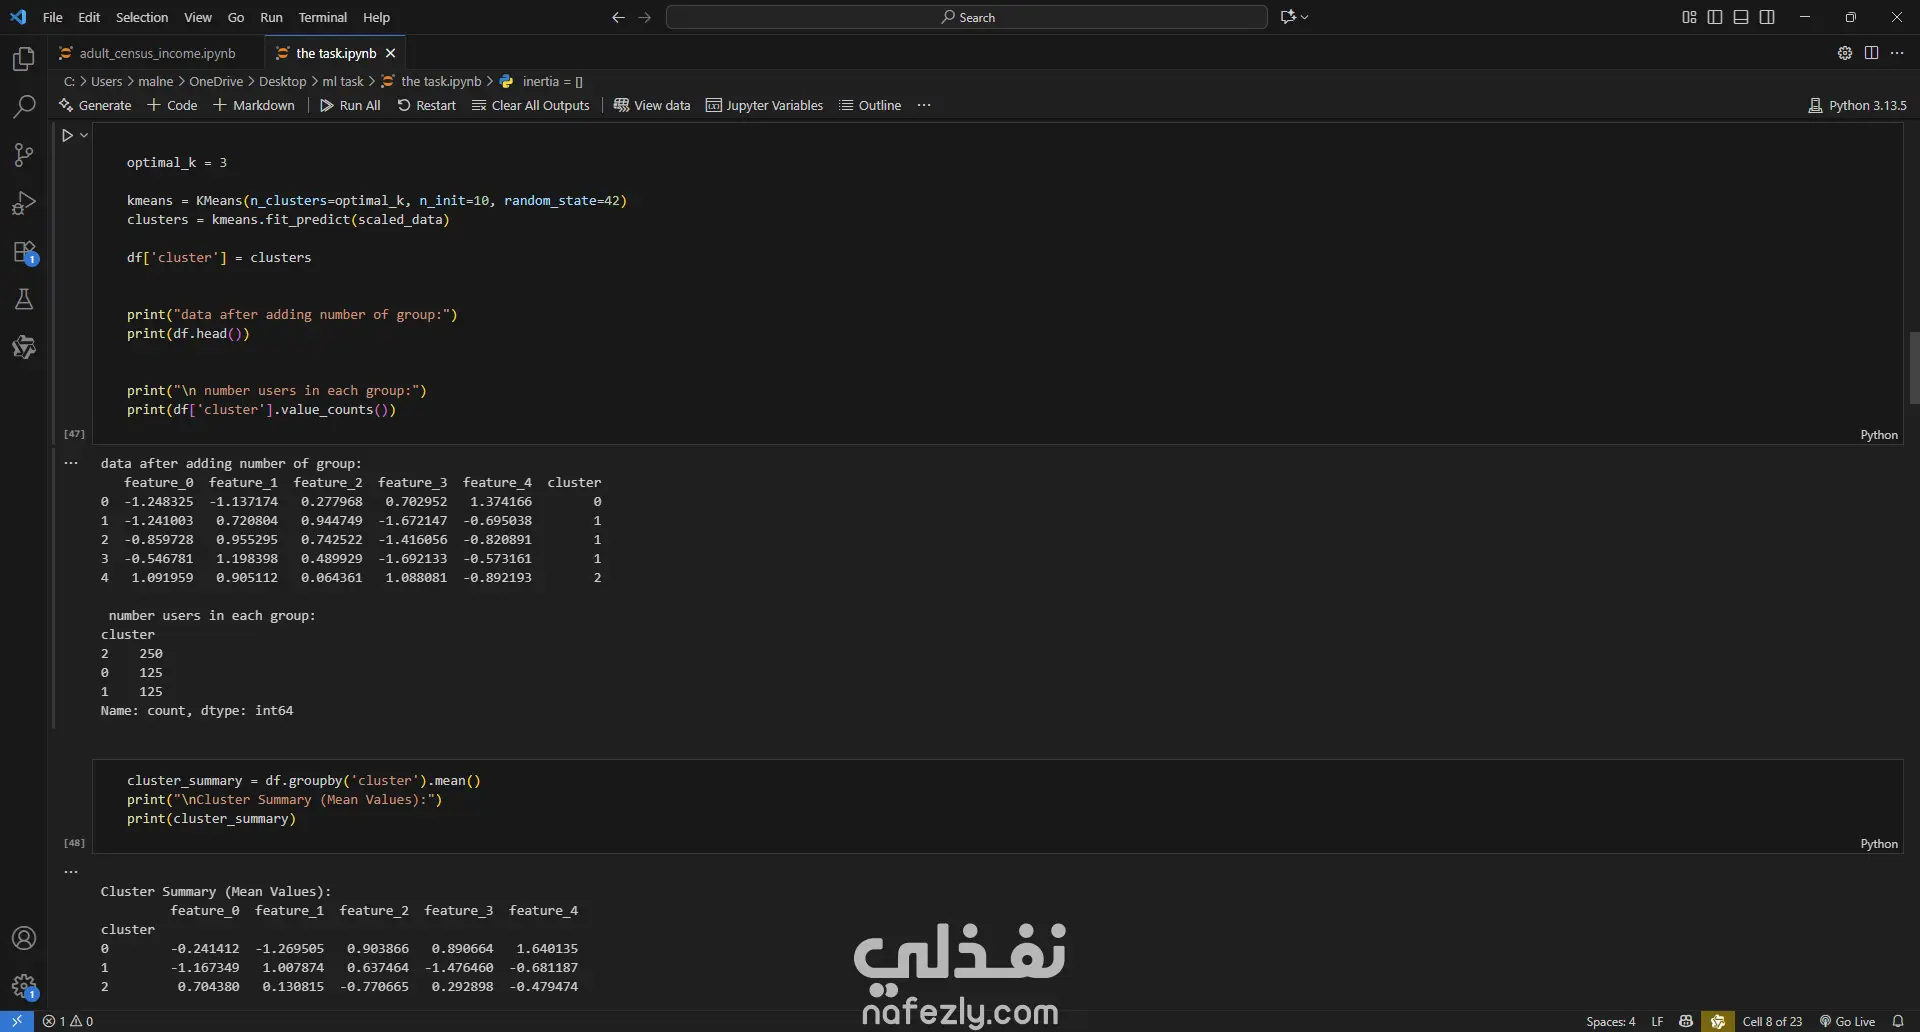Click the vertical scrollbar thumb in editor
This screenshot has width=1920, height=1032.
[1914, 367]
